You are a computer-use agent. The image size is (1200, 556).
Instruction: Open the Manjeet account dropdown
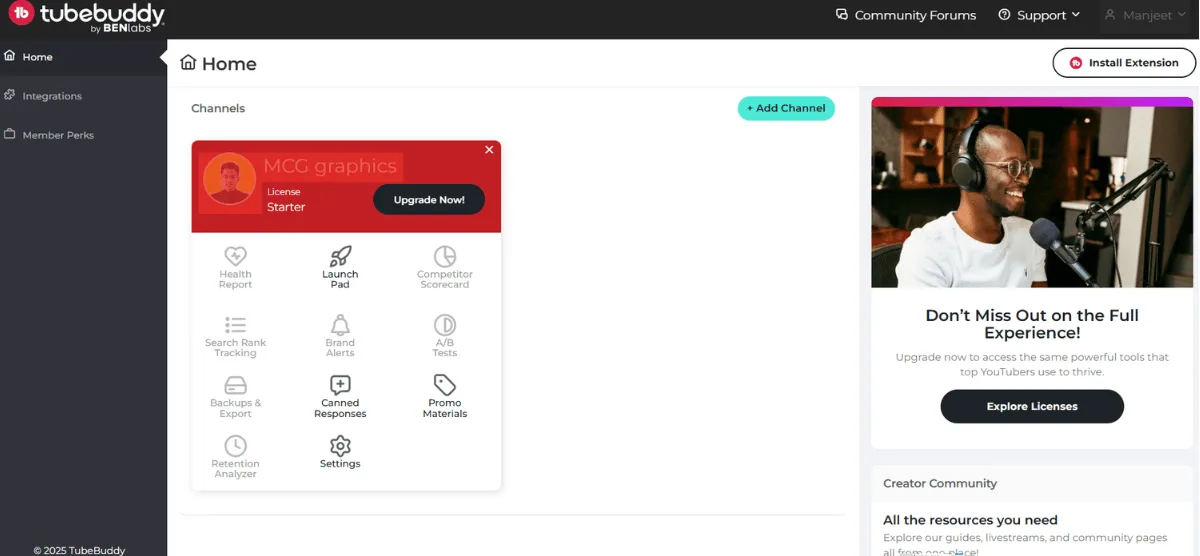pos(1147,16)
